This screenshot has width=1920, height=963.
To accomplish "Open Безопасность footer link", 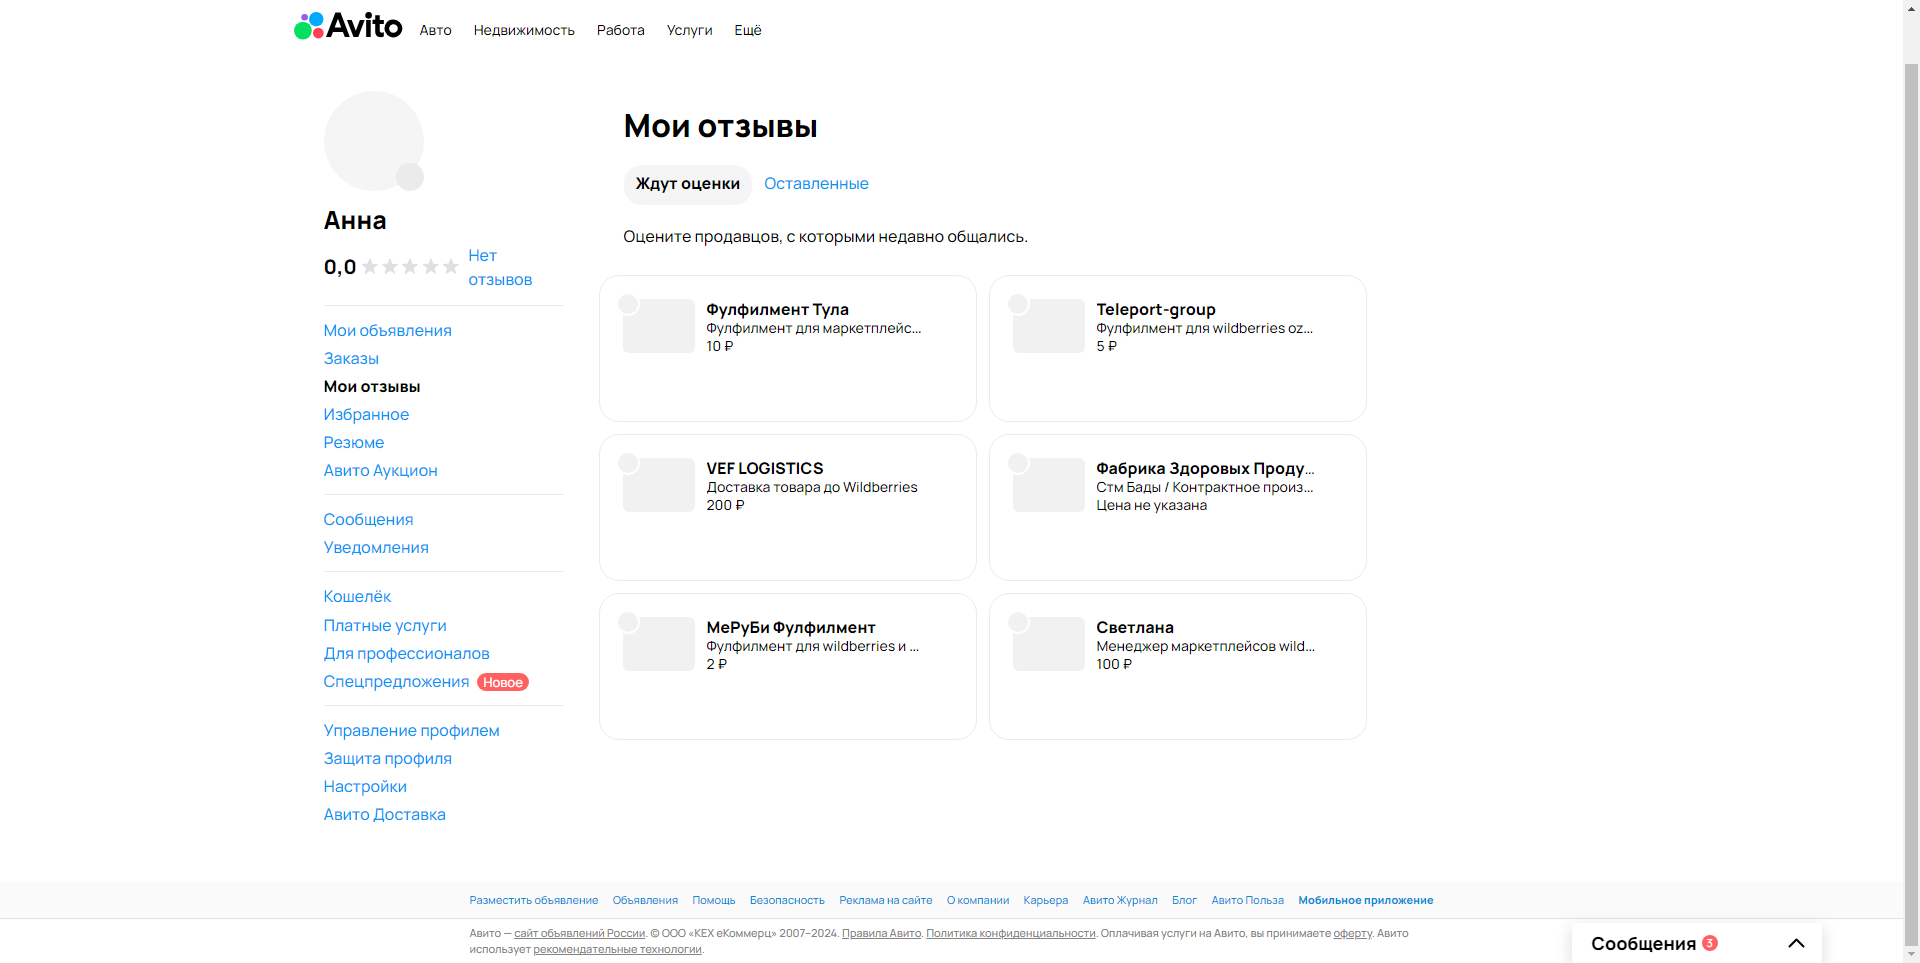I will coord(787,901).
